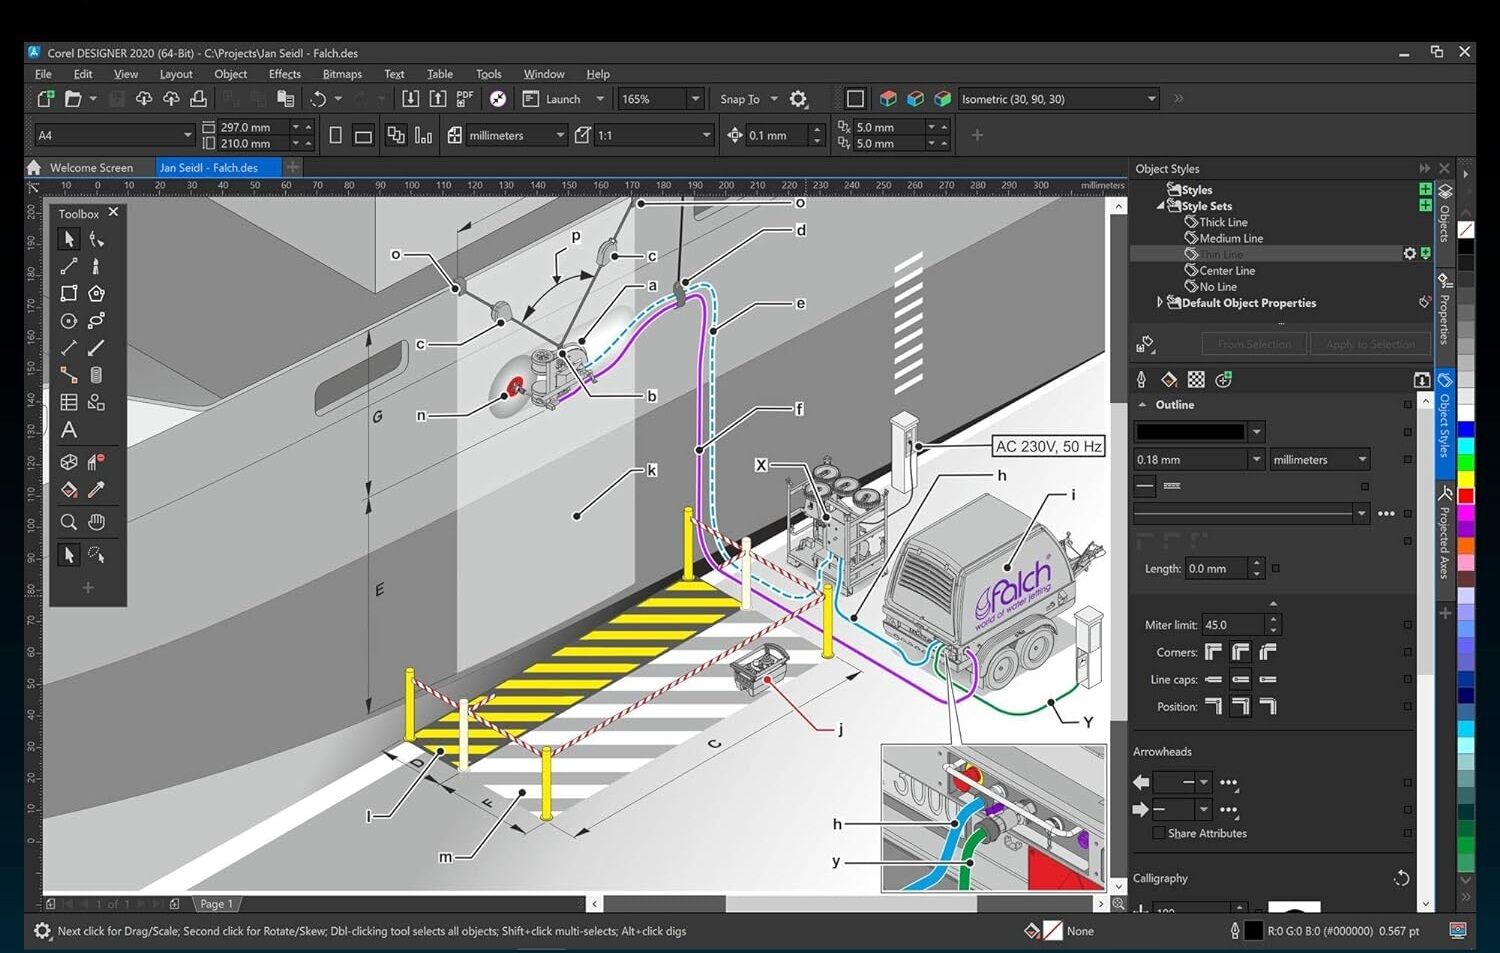The image size is (1500, 953).
Task: Open the Publish to PDF toolbar icon
Action: click(463, 98)
